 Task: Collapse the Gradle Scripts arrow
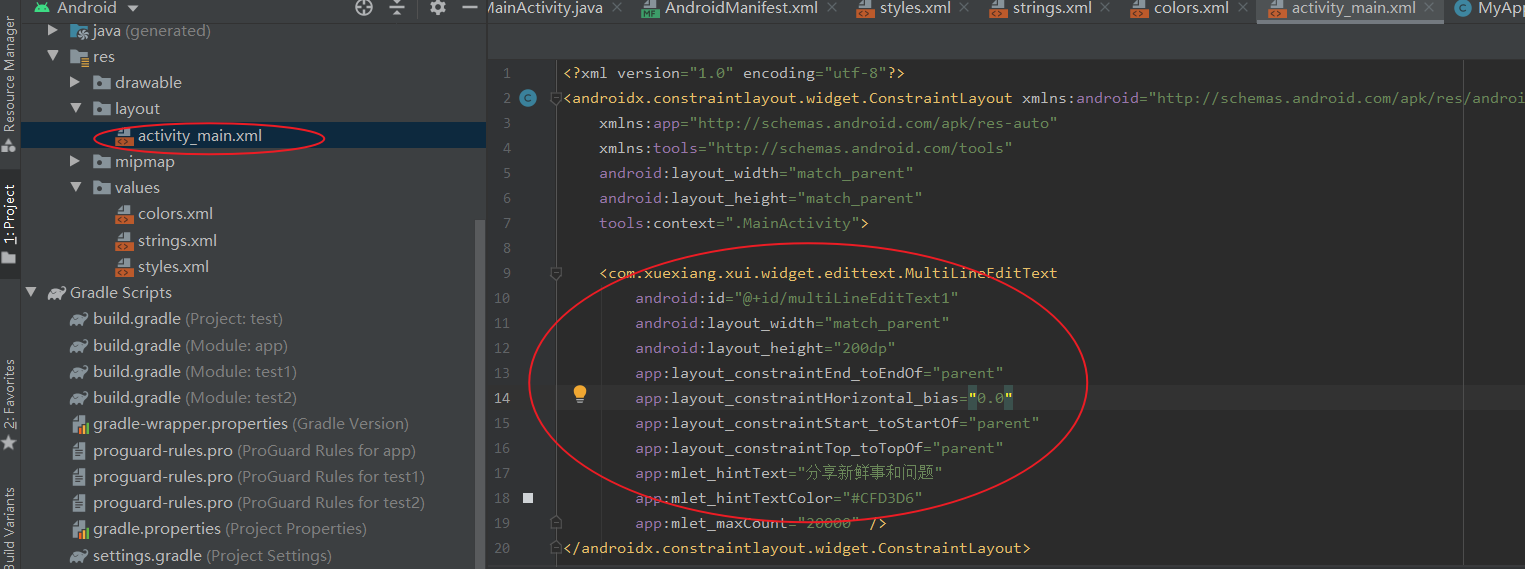(31, 293)
